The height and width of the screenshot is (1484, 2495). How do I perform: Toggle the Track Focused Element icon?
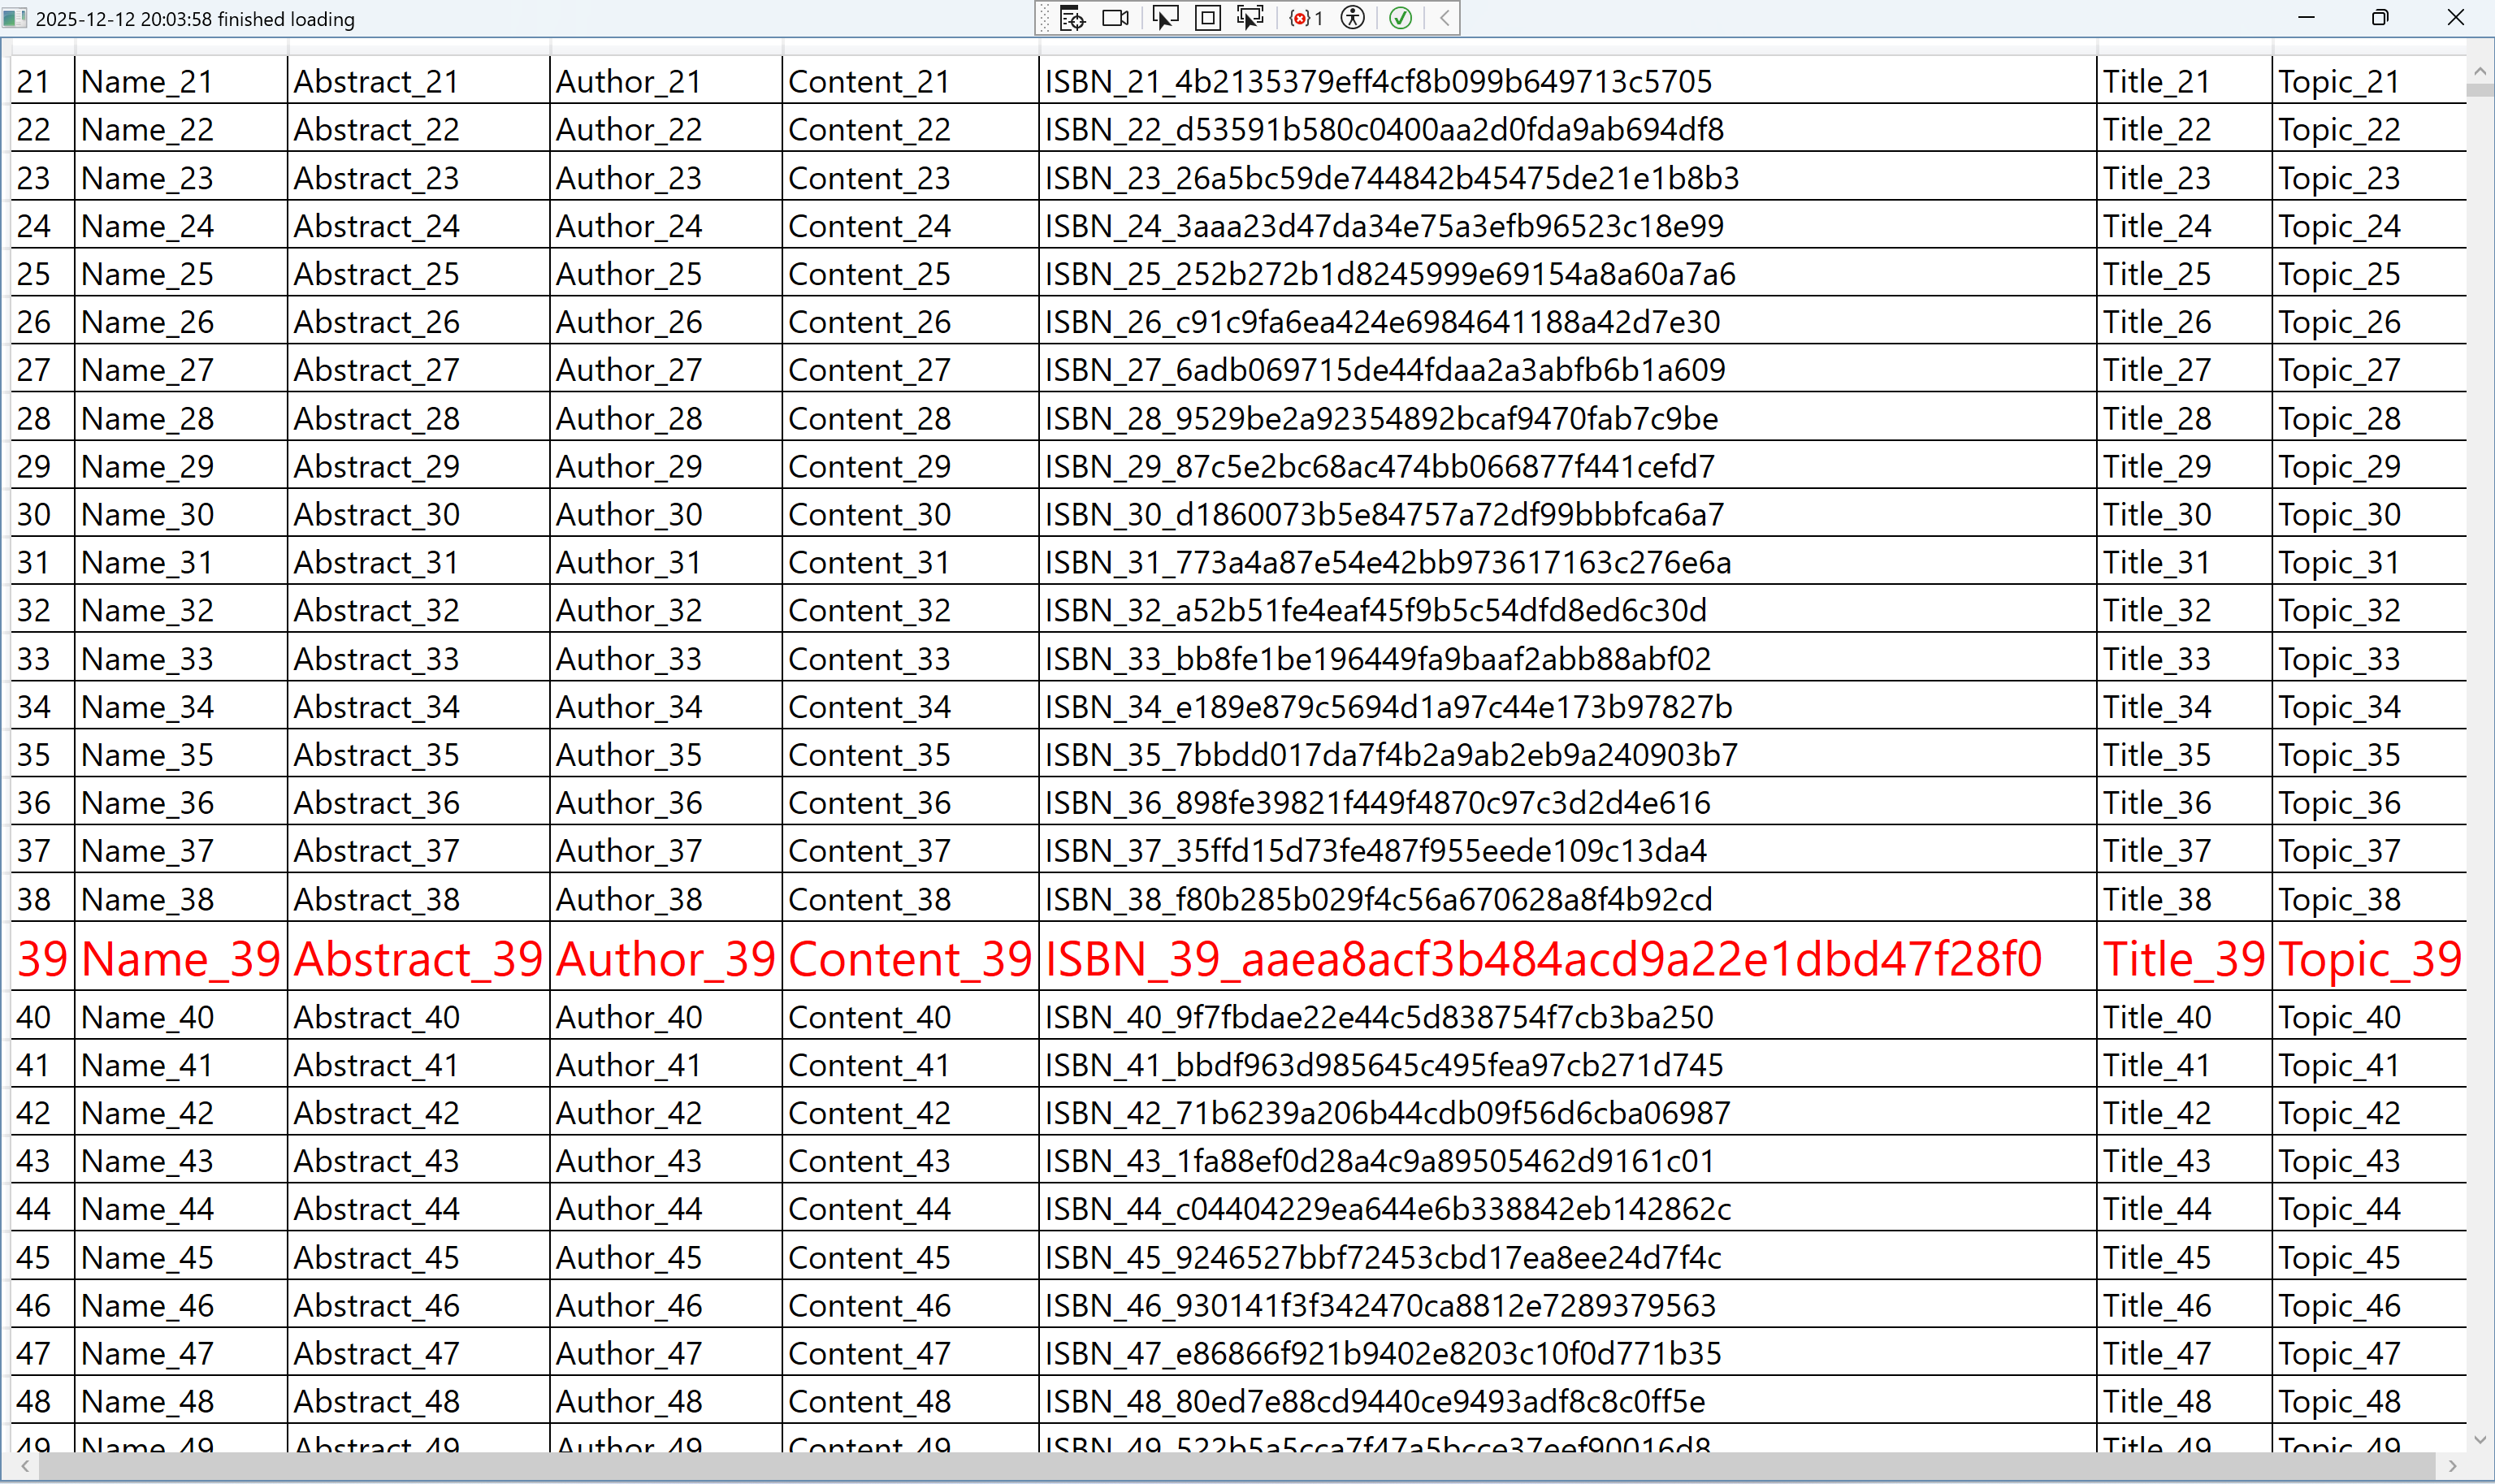(x=1250, y=18)
